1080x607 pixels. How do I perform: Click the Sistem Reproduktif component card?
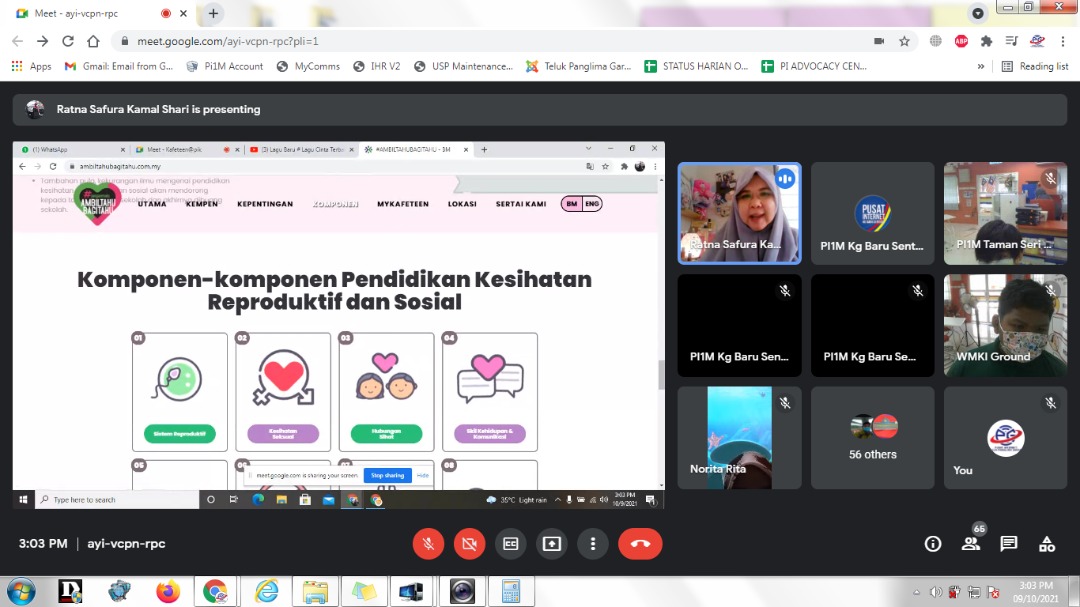tap(180, 392)
